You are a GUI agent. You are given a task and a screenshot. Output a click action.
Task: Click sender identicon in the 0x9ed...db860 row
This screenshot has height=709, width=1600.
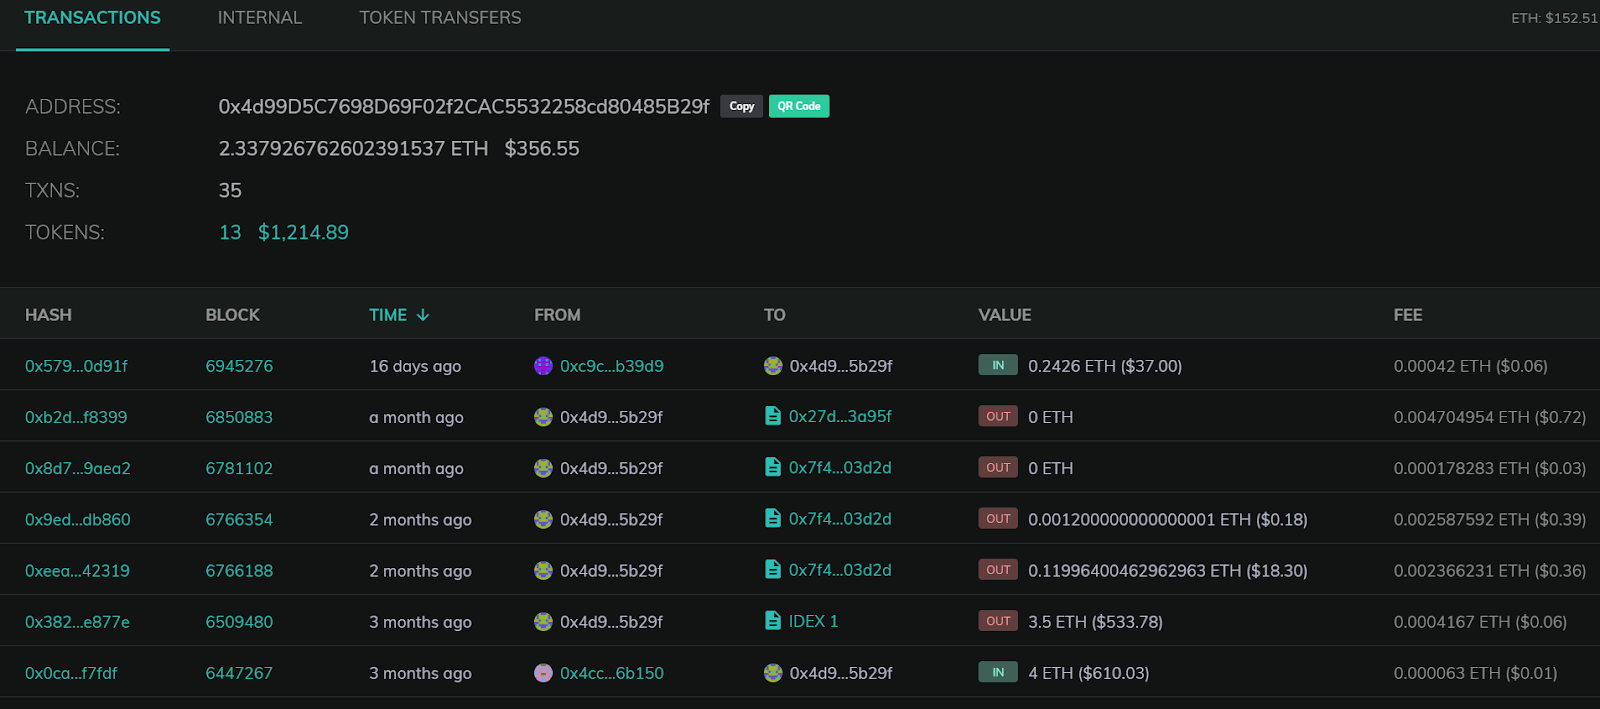(x=543, y=519)
